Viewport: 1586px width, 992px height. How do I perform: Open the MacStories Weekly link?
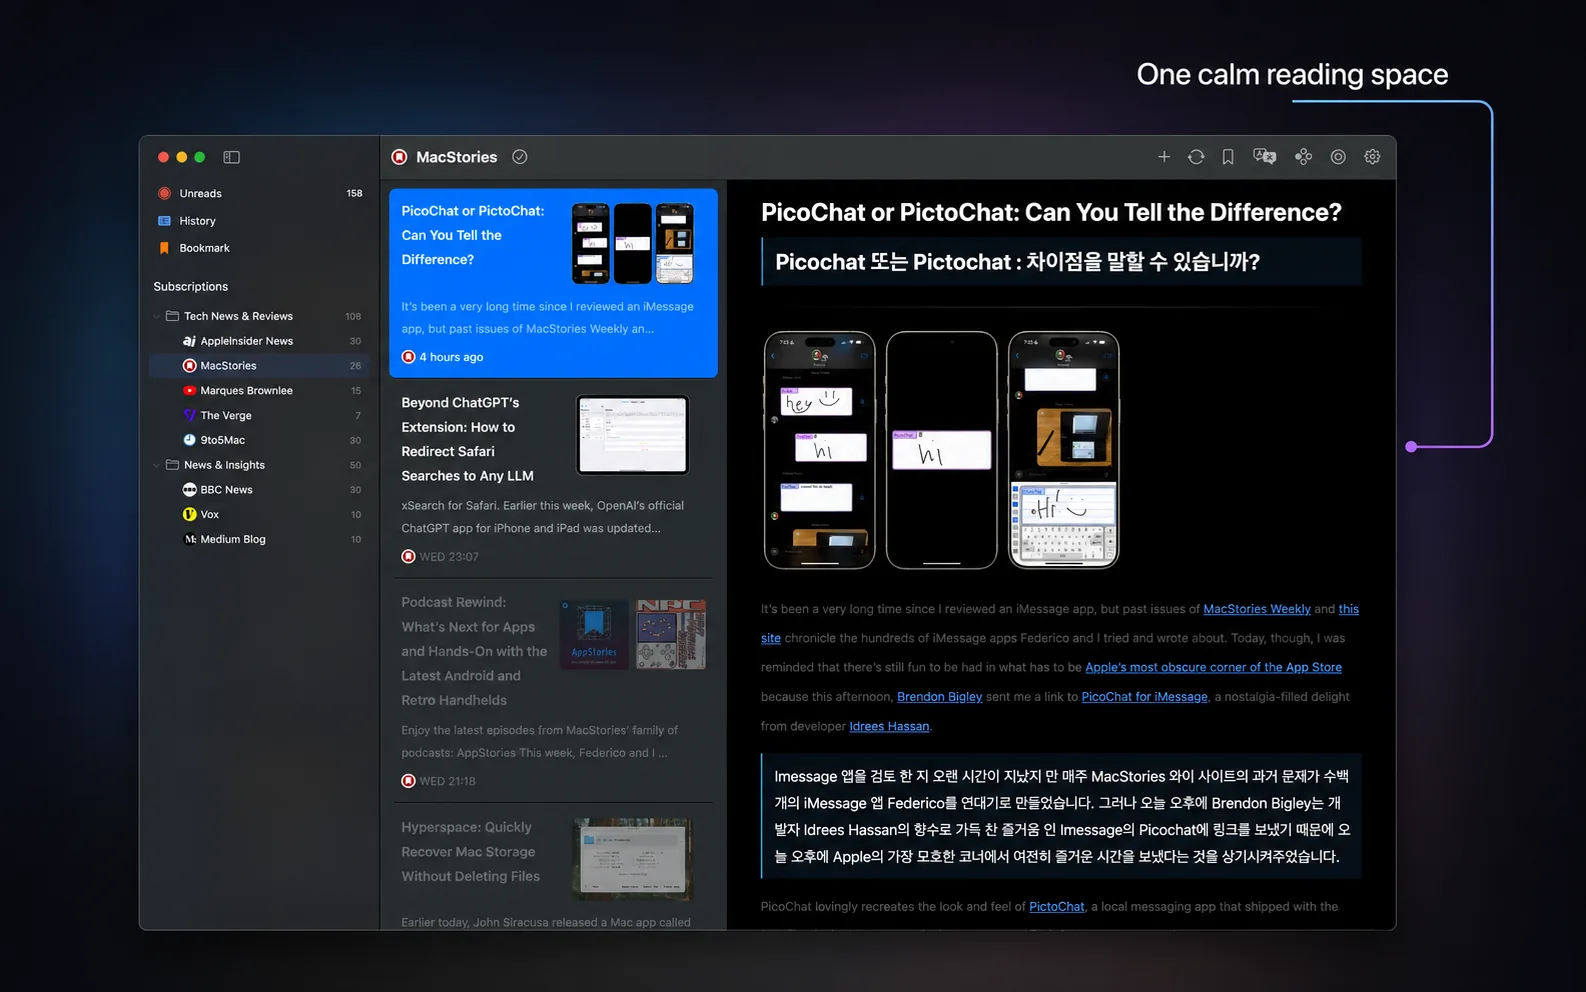(1257, 609)
